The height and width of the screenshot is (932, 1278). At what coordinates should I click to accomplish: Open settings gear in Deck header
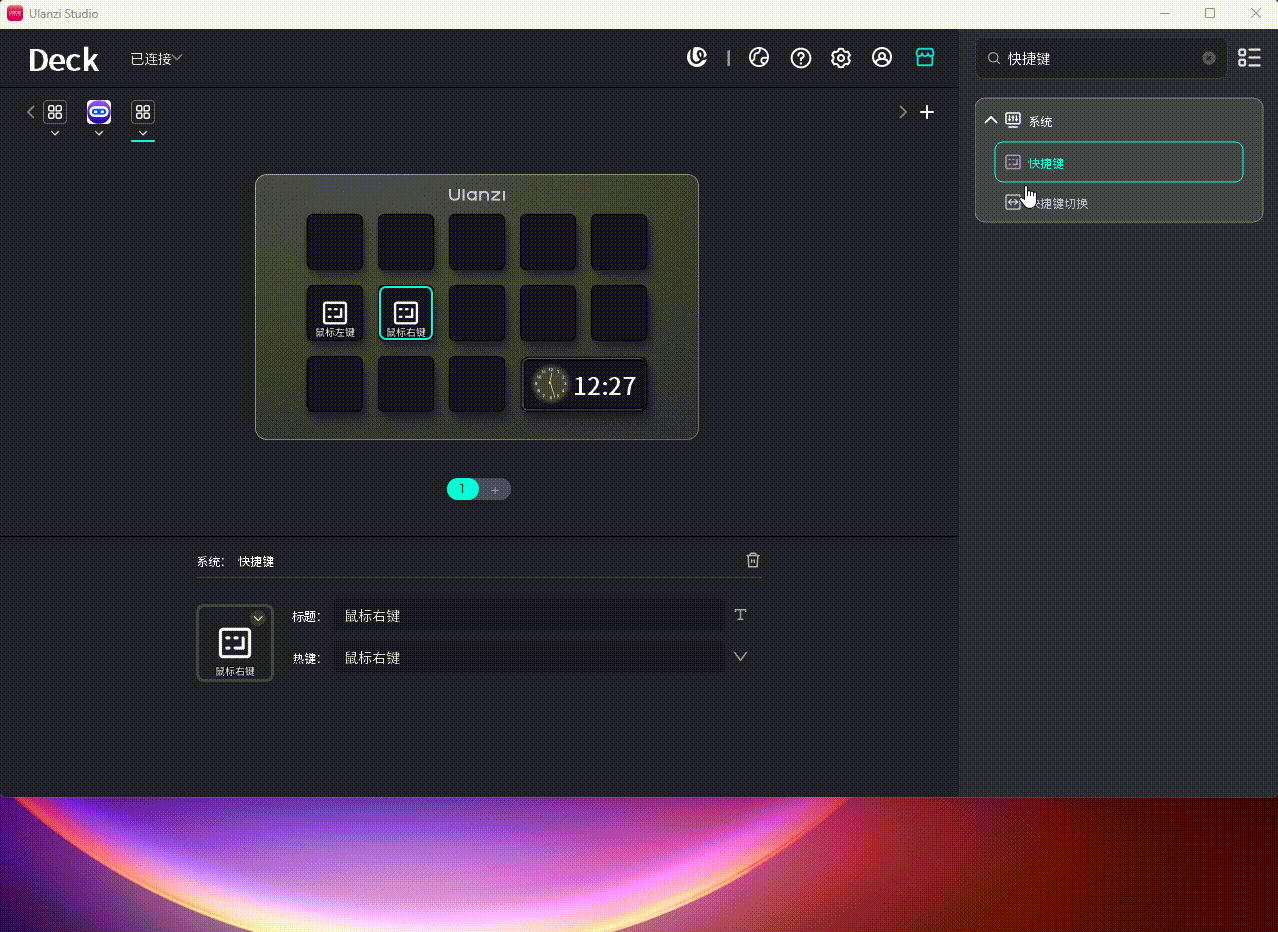841,58
